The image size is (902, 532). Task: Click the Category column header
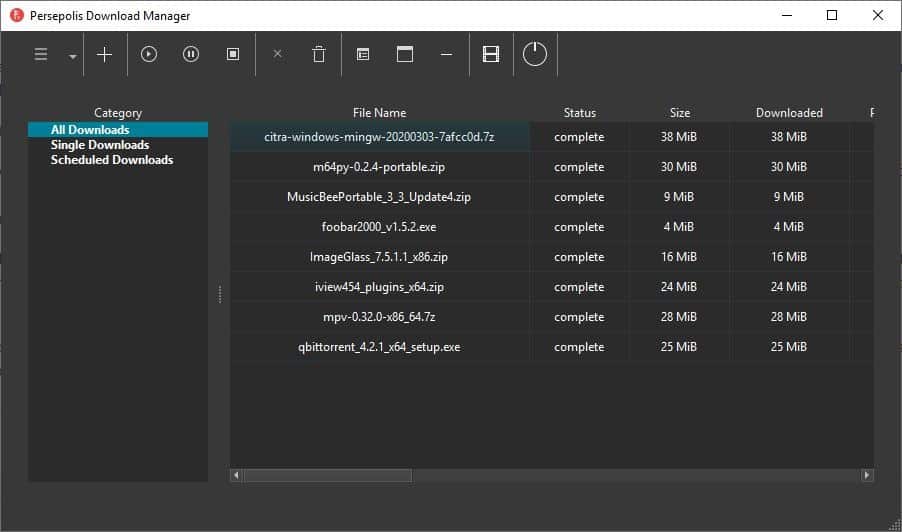(x=118, y=113)
